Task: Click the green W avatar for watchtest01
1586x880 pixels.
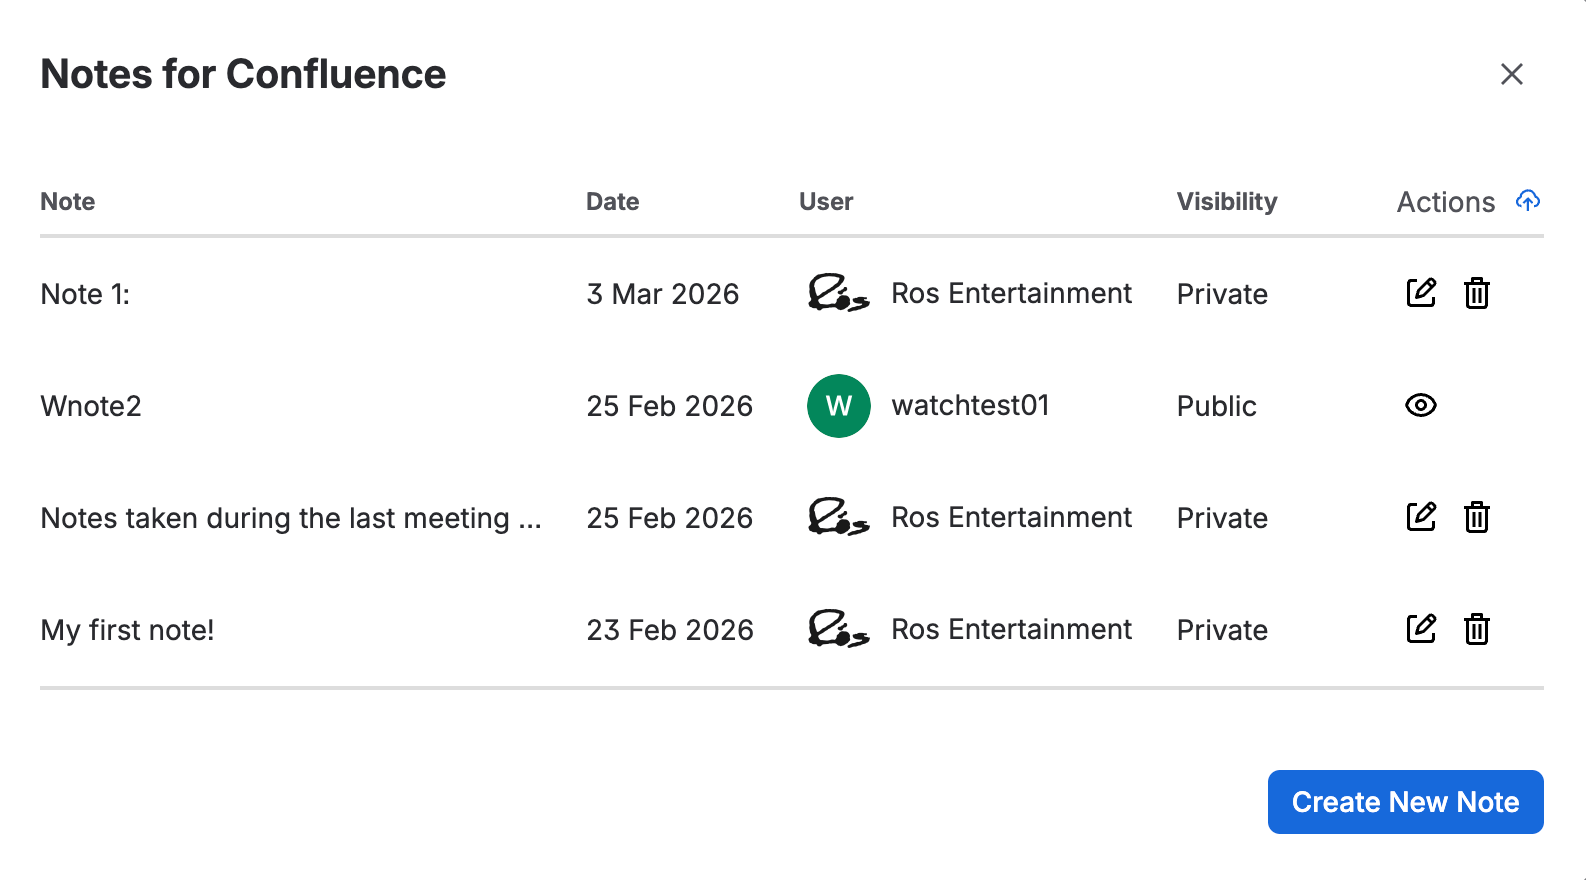Action: [839, 406]
